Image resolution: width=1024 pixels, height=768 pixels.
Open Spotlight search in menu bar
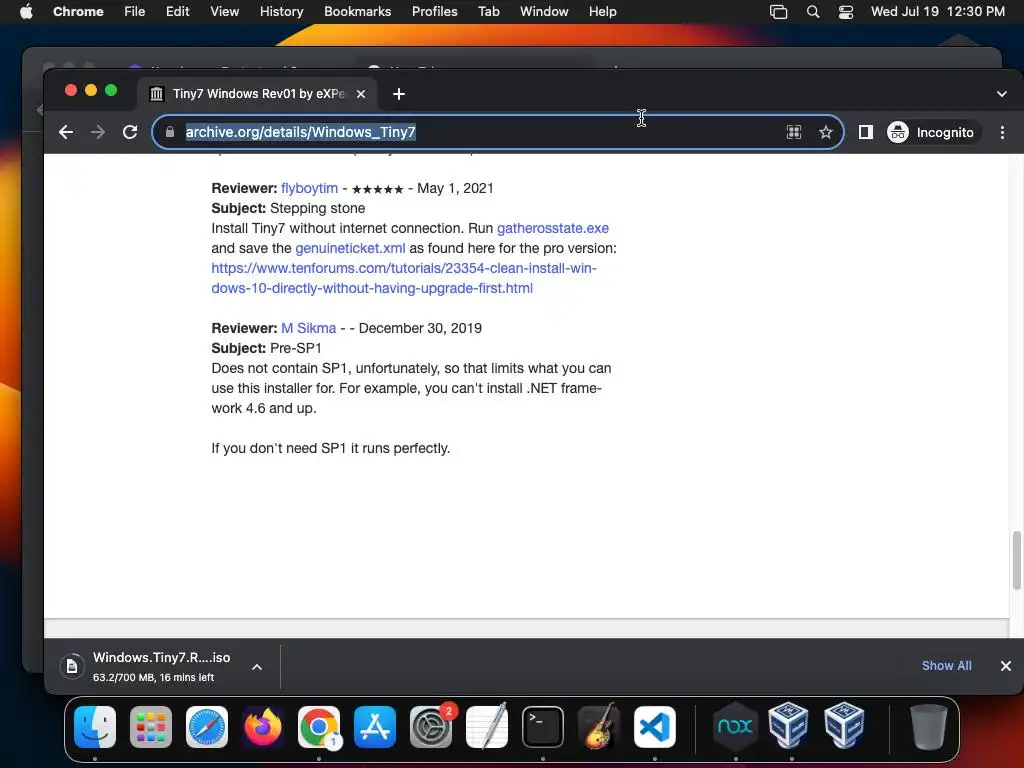click(812, 12)
